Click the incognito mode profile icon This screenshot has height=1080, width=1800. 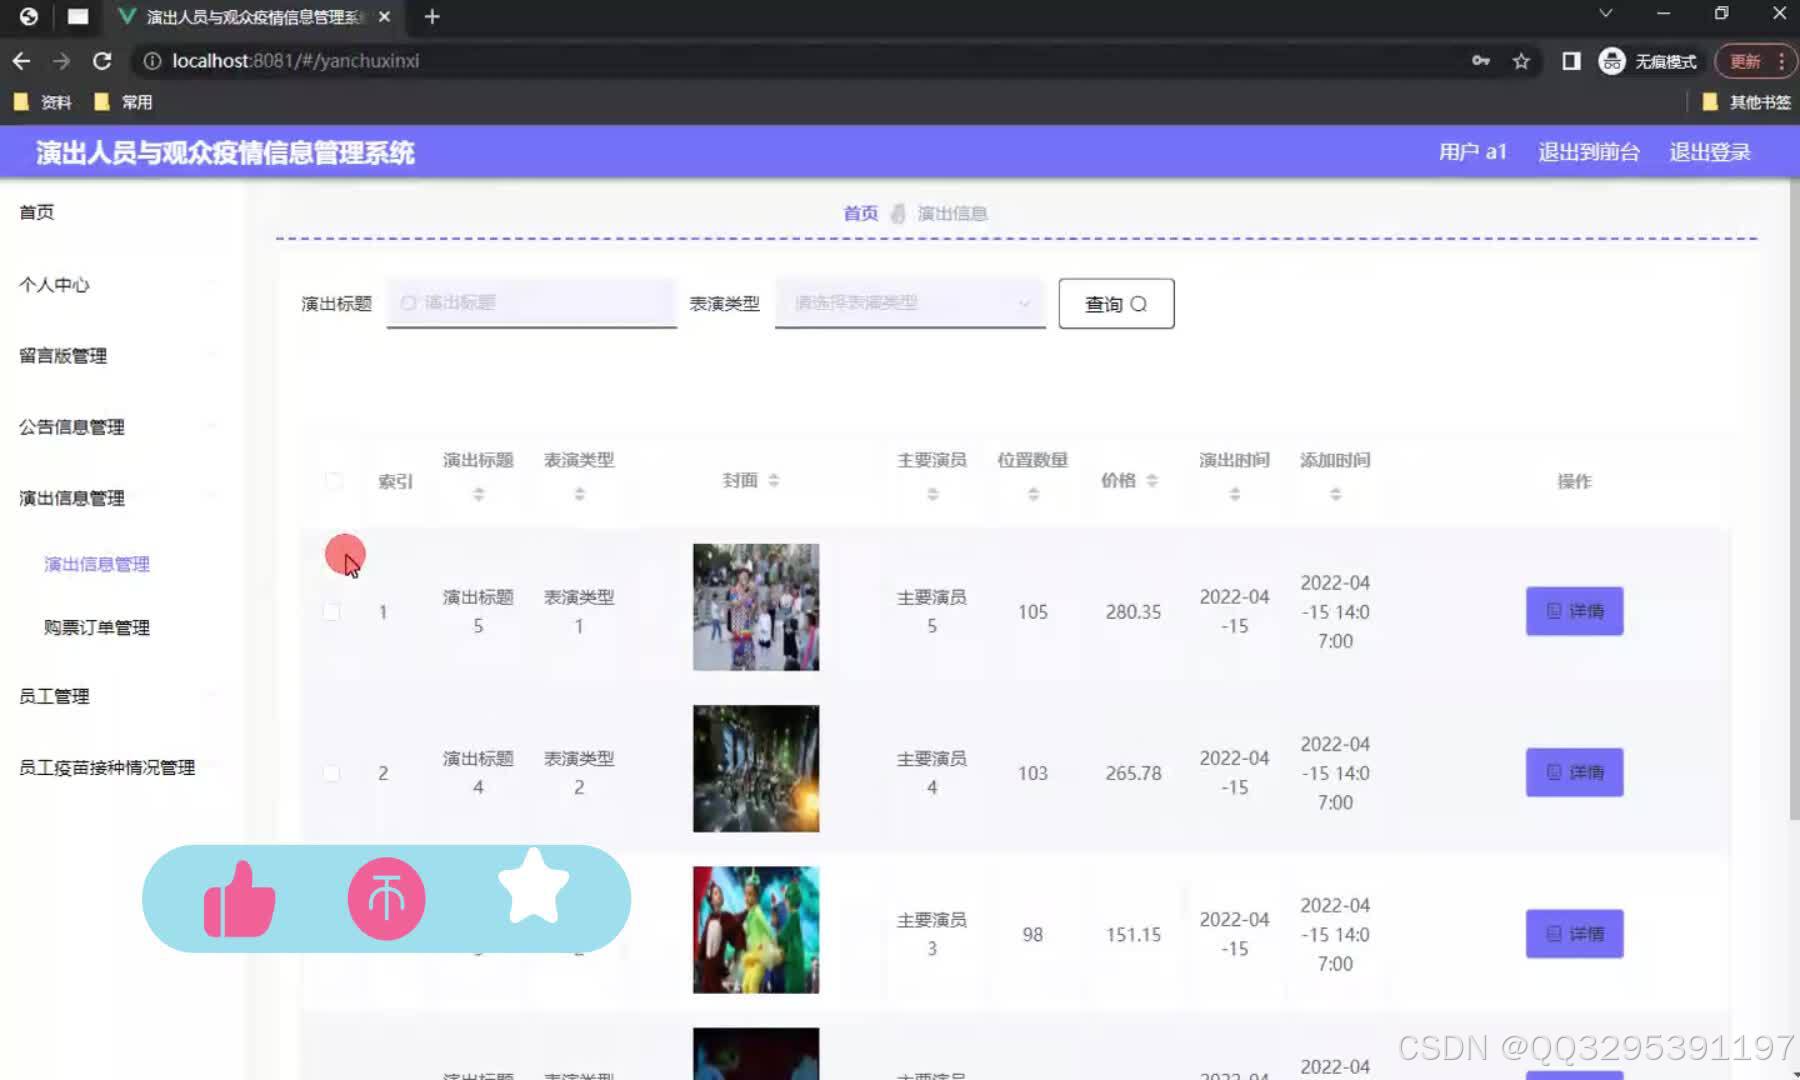[x=1612, y=61]
